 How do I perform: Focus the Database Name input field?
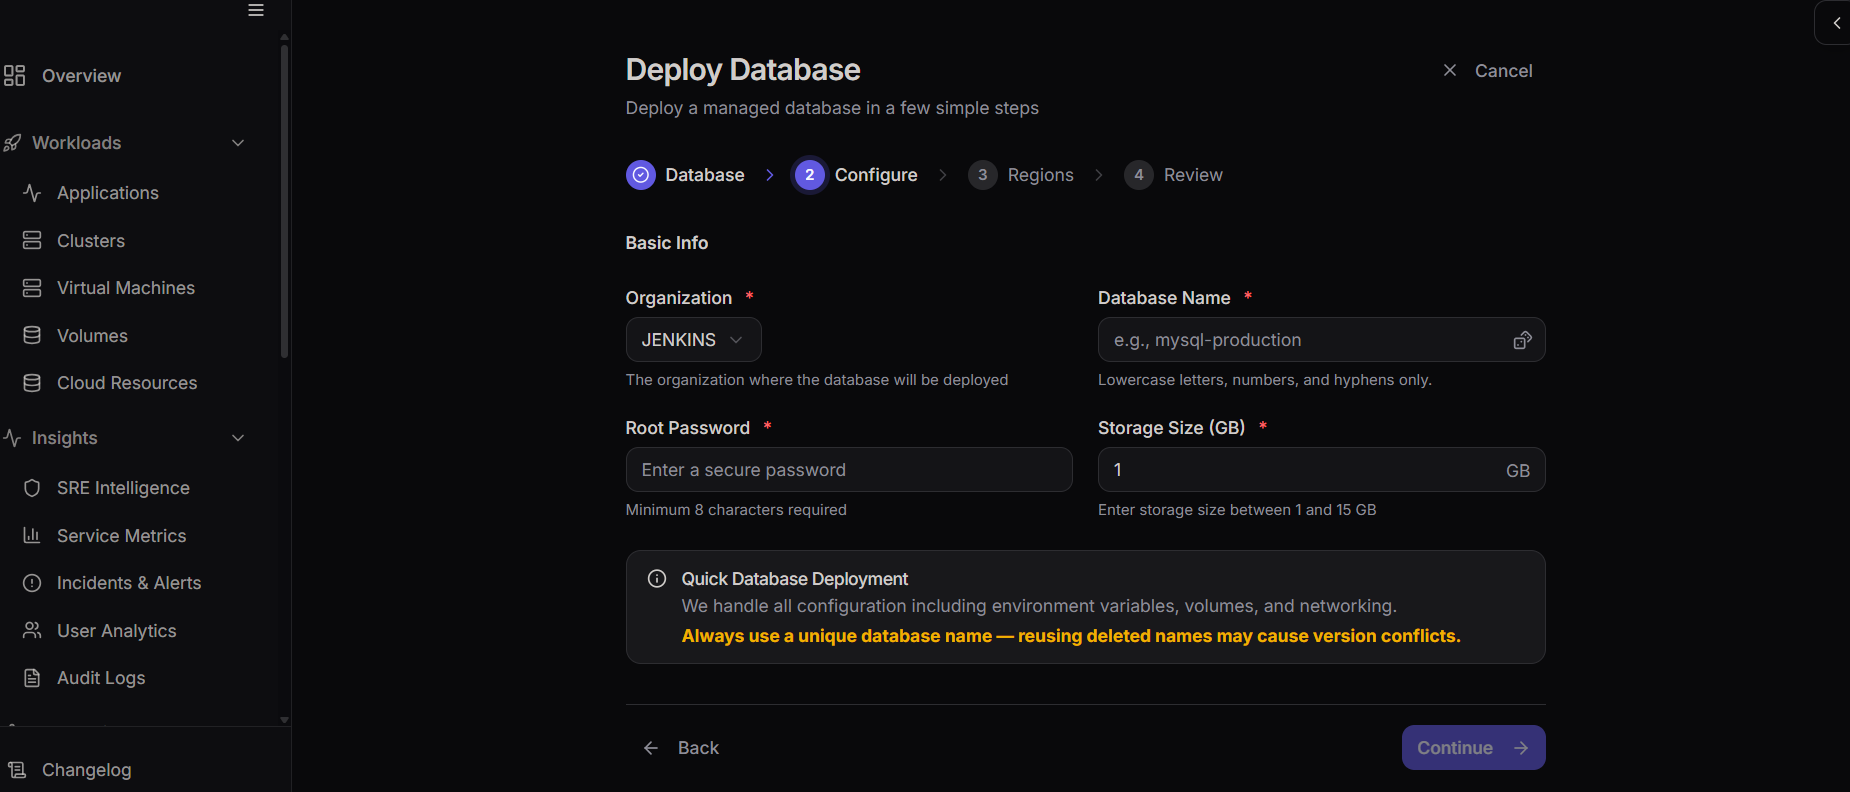click(1322, 340)
